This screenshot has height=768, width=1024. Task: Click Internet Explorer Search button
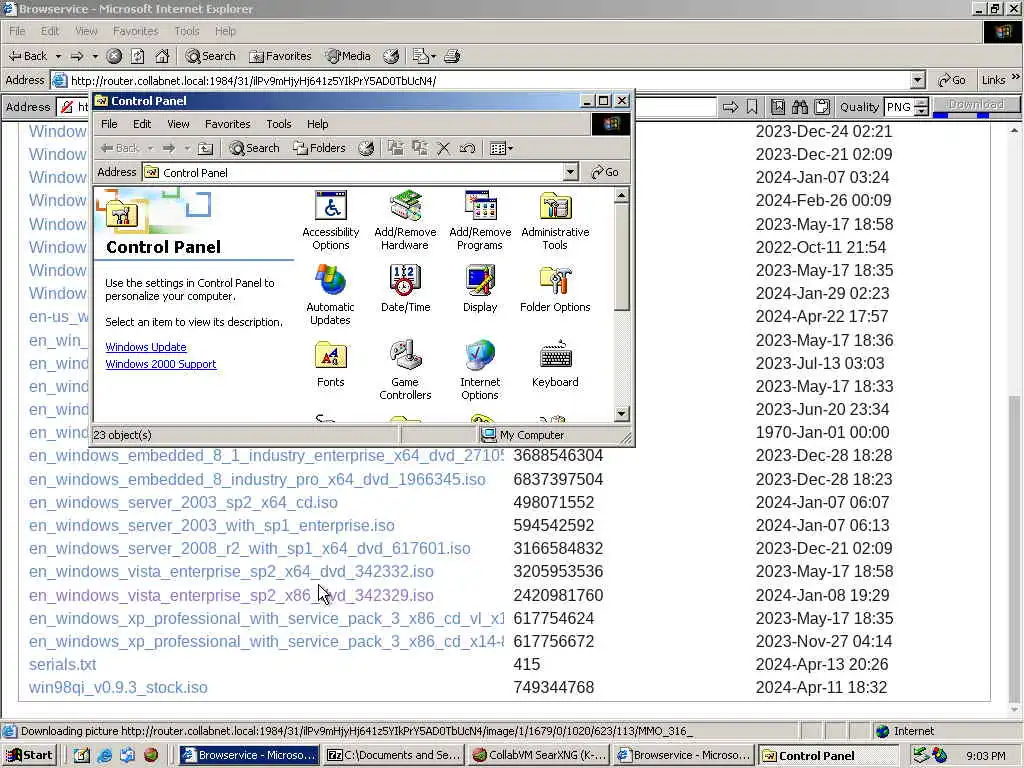210,56
